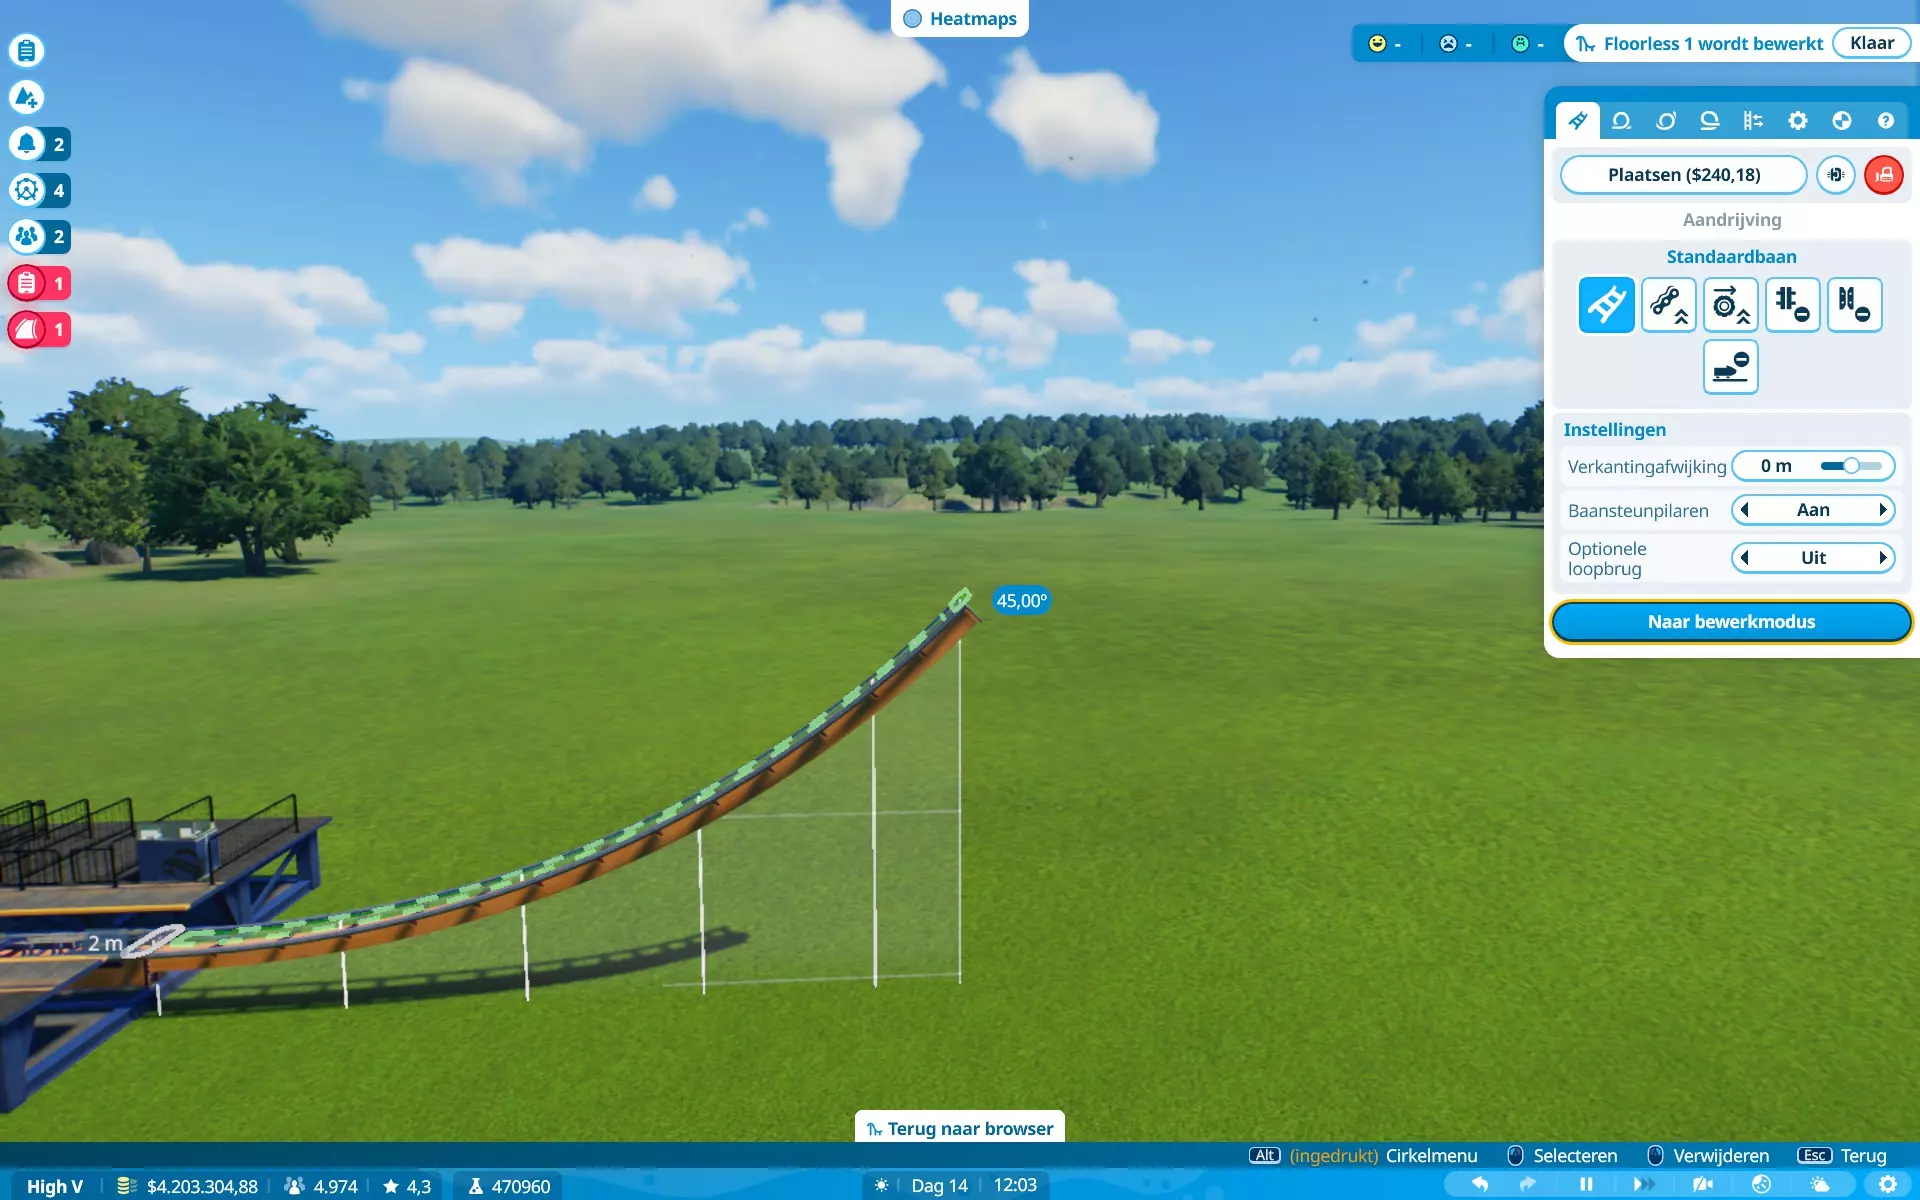Click the red demolish bulldozer icon
The image size is (1920, 1200).
pos(1883,175)
